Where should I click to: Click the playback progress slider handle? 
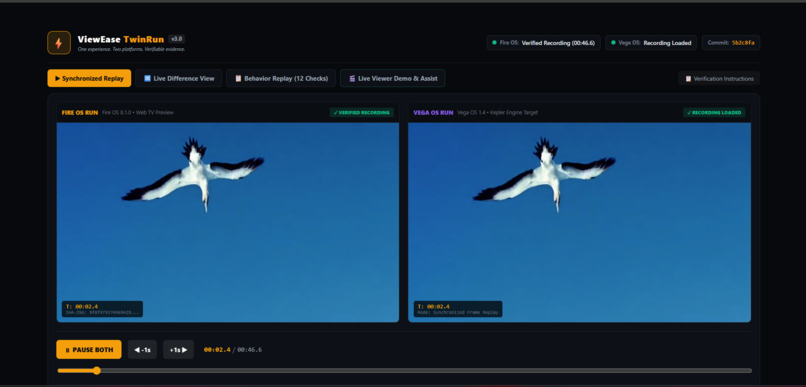(x=97, y=371)
